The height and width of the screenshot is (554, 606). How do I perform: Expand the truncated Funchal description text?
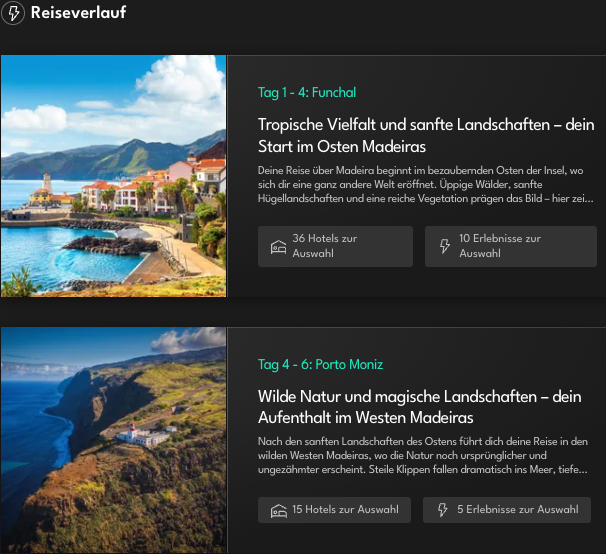coord(426,184)
